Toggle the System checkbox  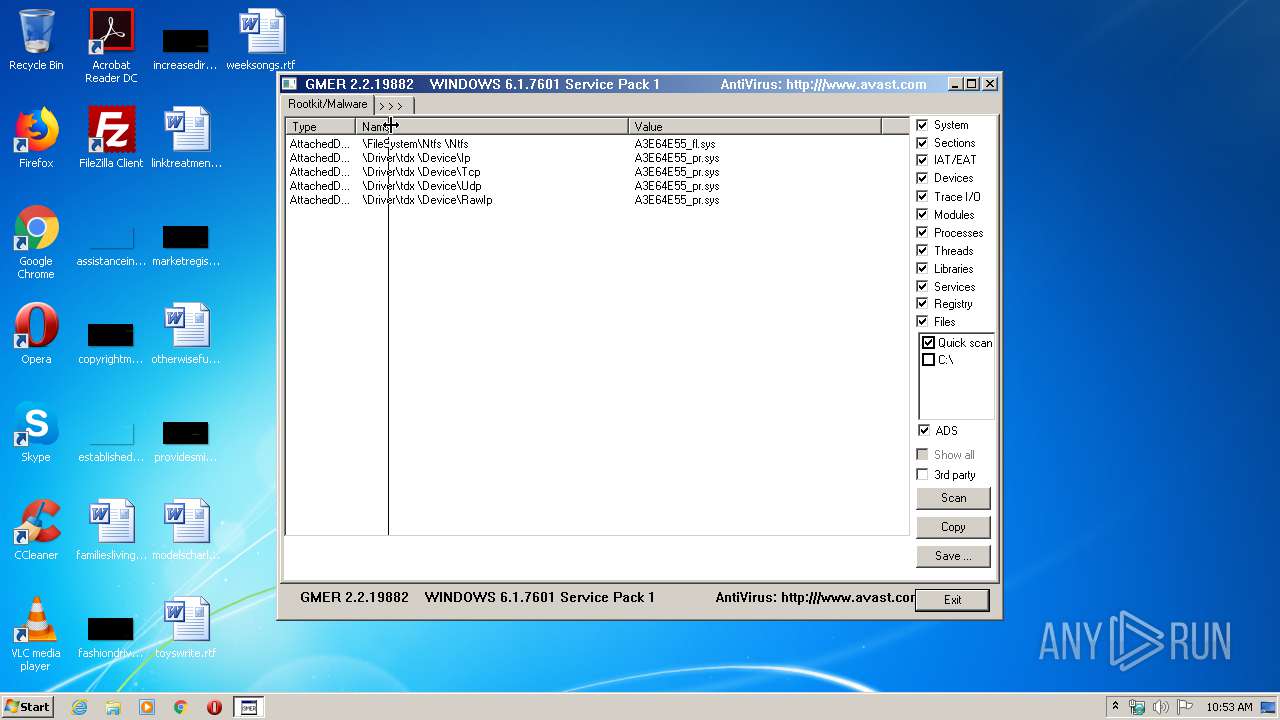tap(922, 125)
